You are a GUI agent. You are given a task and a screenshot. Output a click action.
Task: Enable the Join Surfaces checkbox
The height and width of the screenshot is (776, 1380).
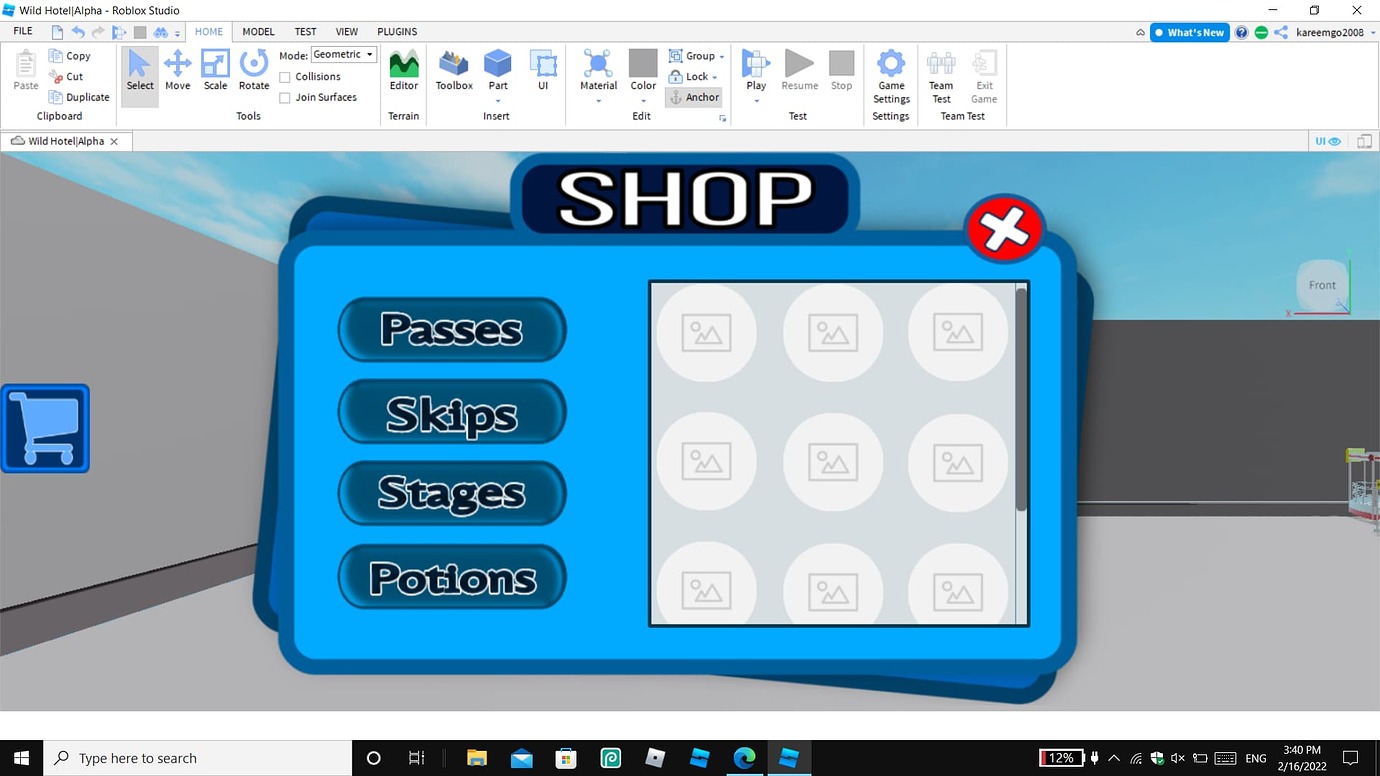click(x=285, y=97)
